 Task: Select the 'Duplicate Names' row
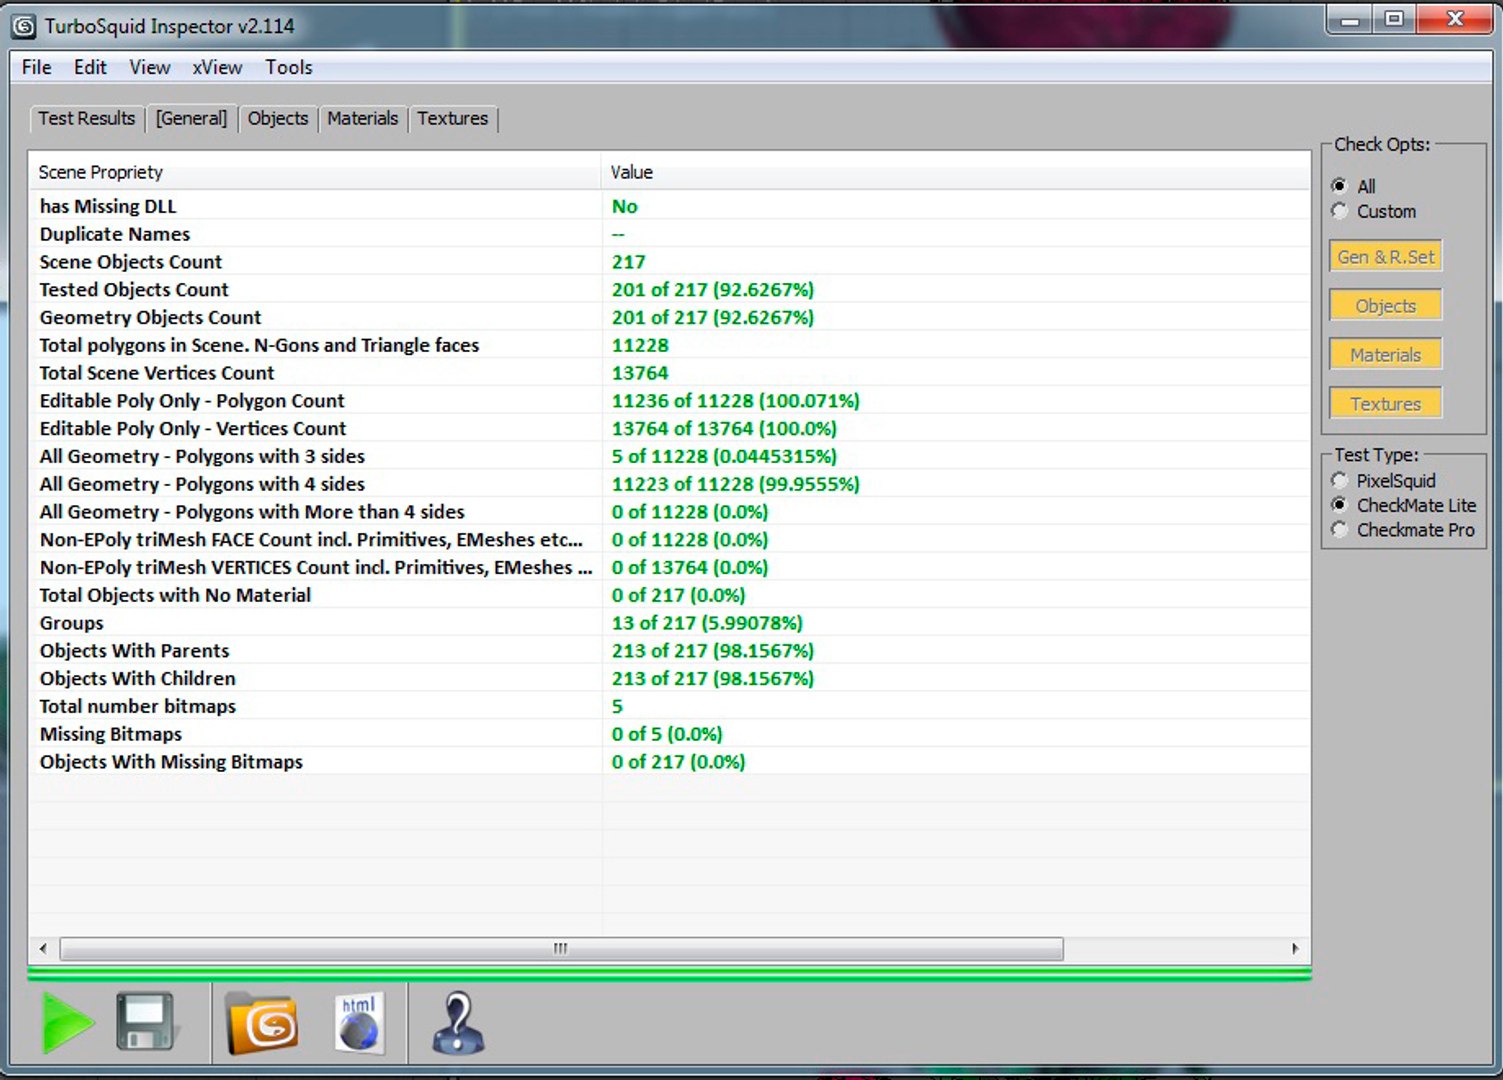670,234
